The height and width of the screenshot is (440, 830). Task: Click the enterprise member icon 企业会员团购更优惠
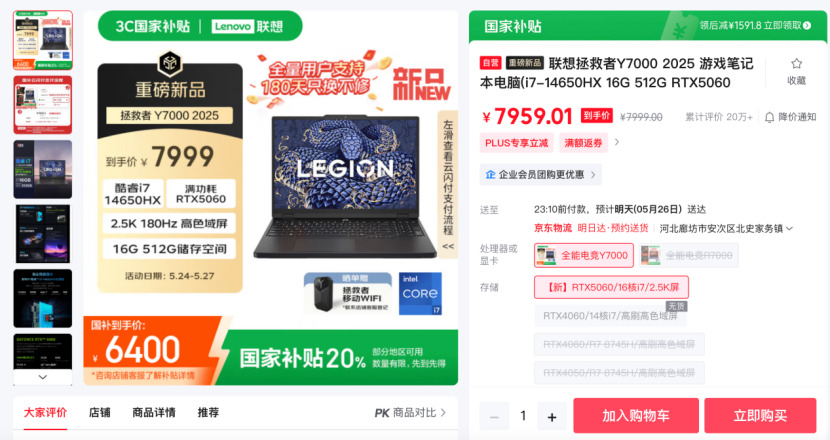(490, 175)
